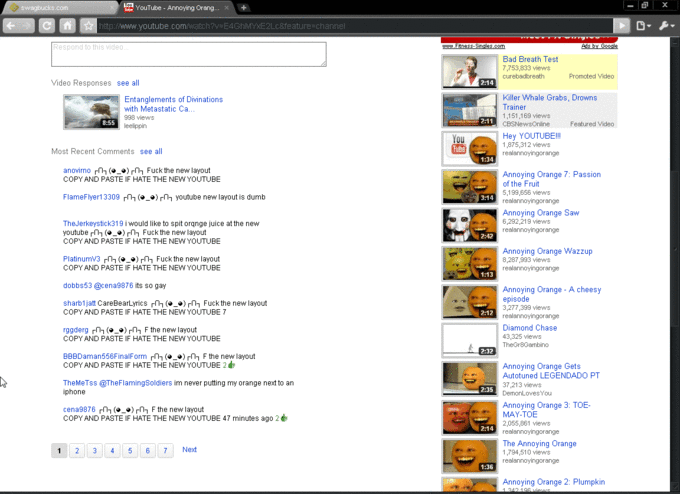Go to comments page 4
The width and height of the screenshot is (680, 494).
tap(112, 451)
